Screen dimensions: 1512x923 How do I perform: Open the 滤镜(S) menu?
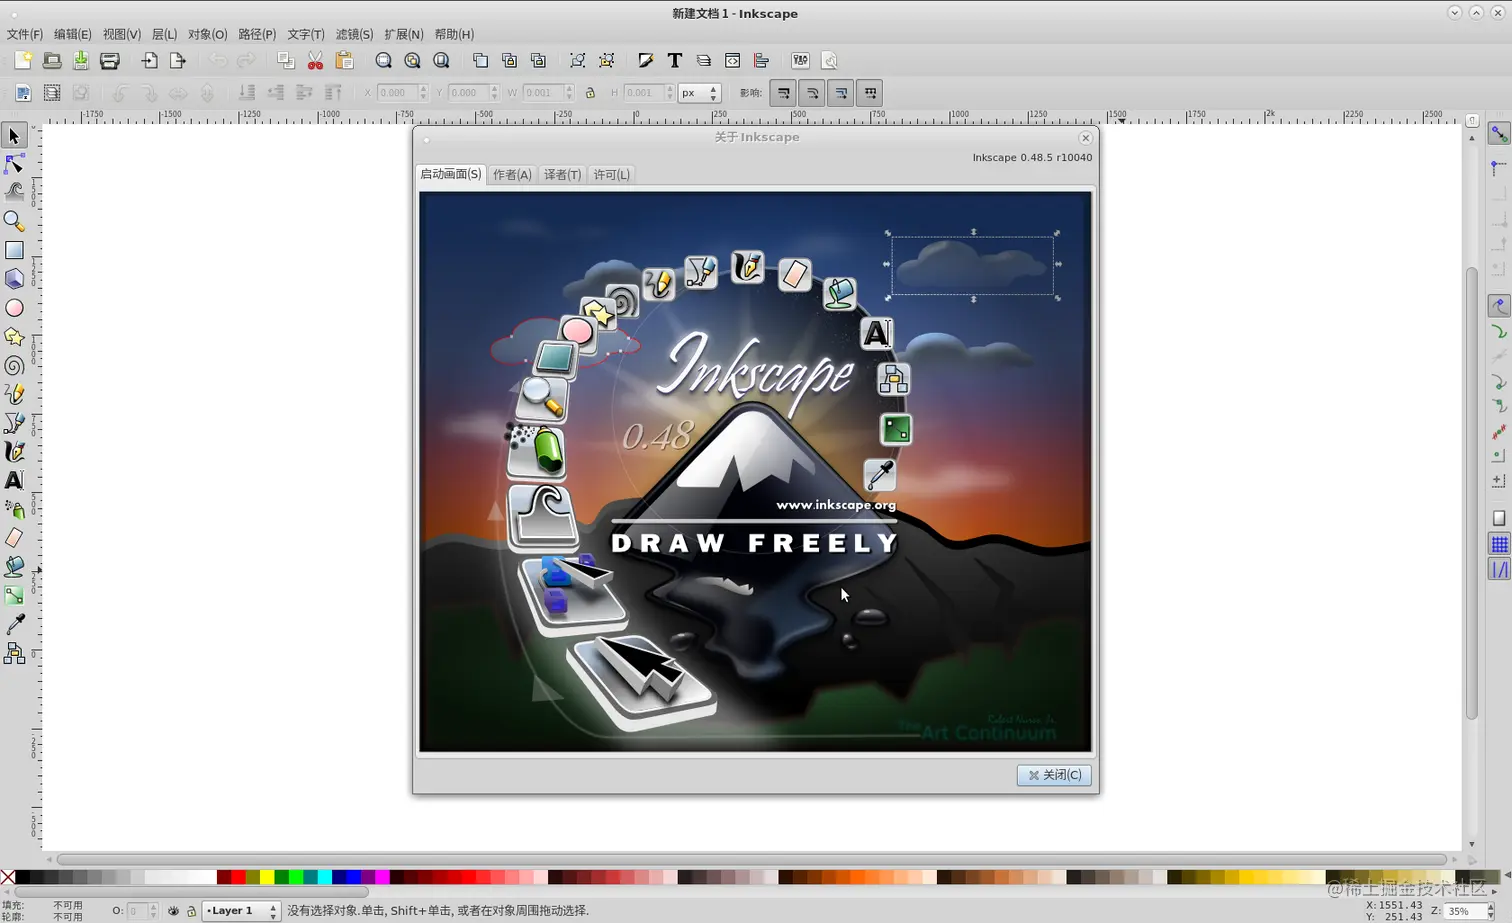tap(354, 34)
